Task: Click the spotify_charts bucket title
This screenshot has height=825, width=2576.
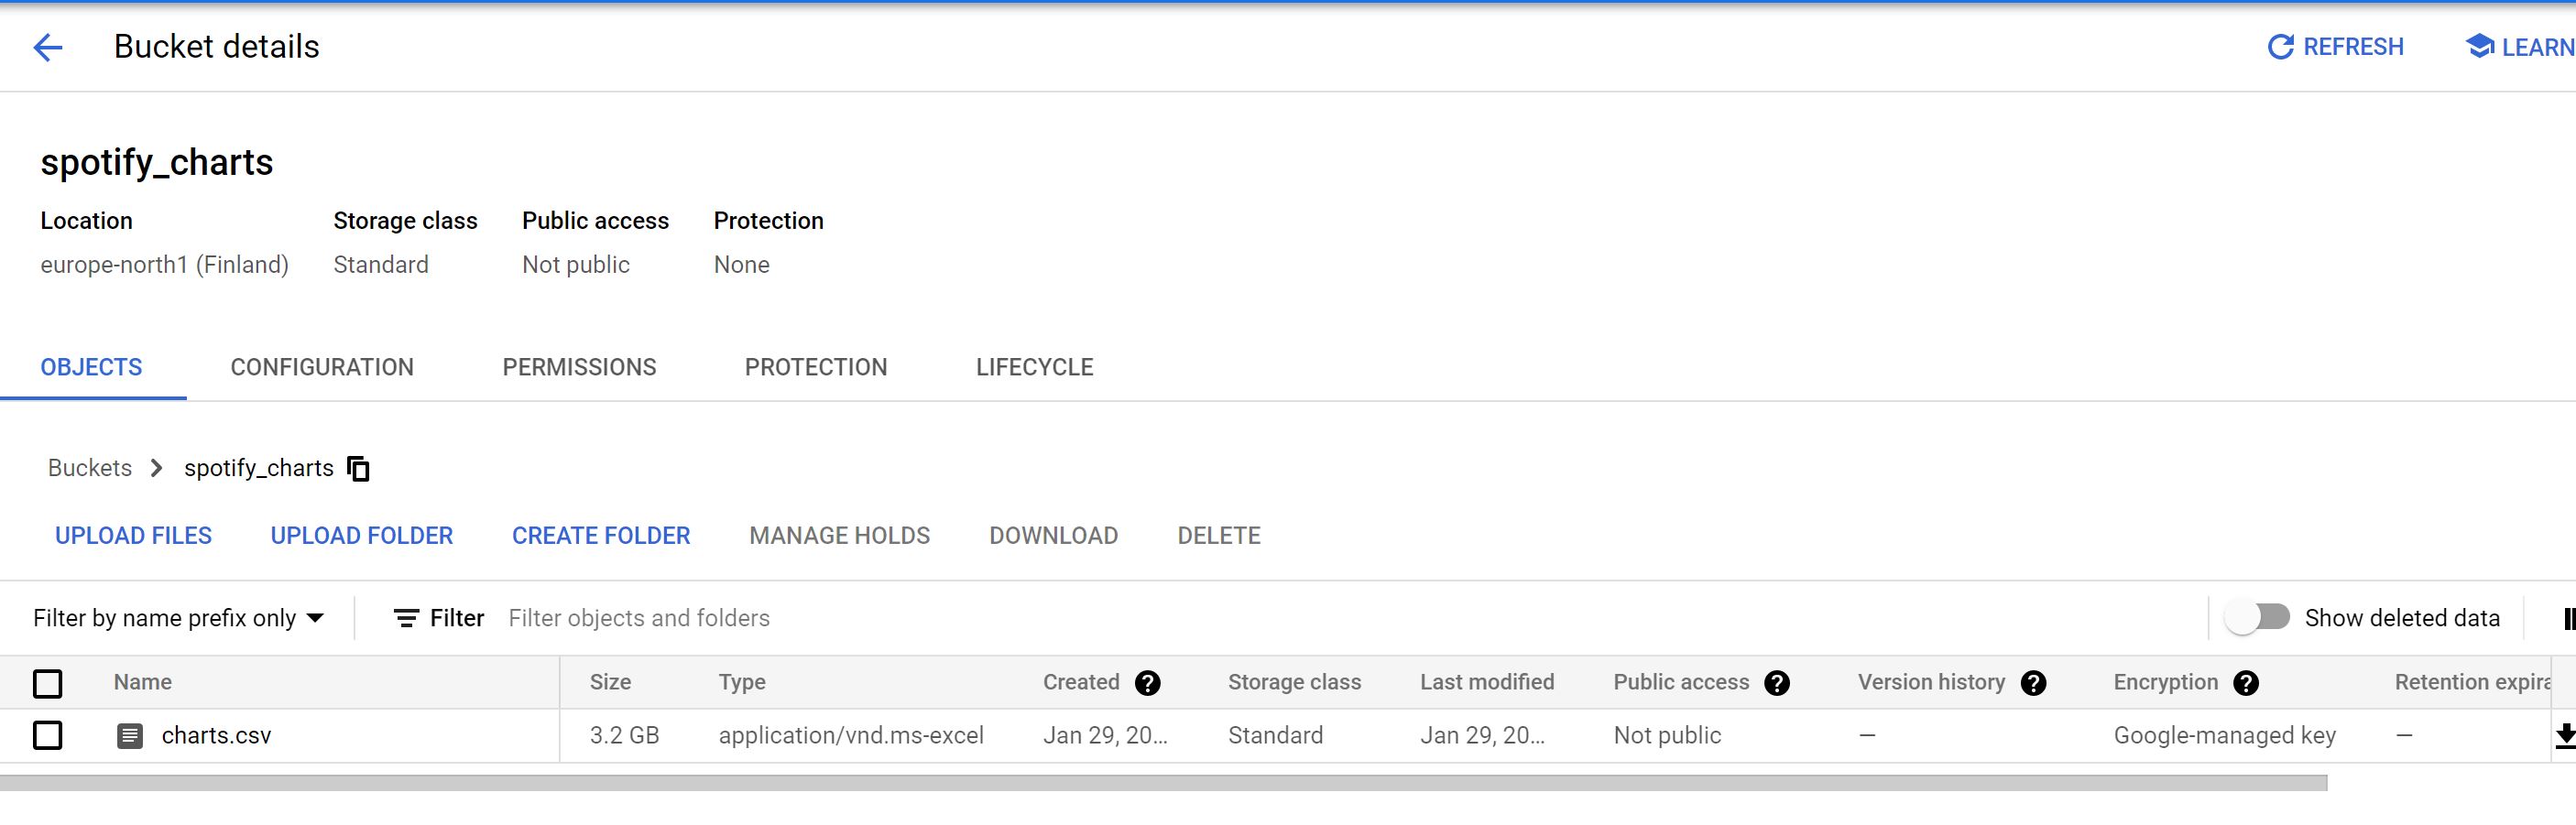Action: 156,162
